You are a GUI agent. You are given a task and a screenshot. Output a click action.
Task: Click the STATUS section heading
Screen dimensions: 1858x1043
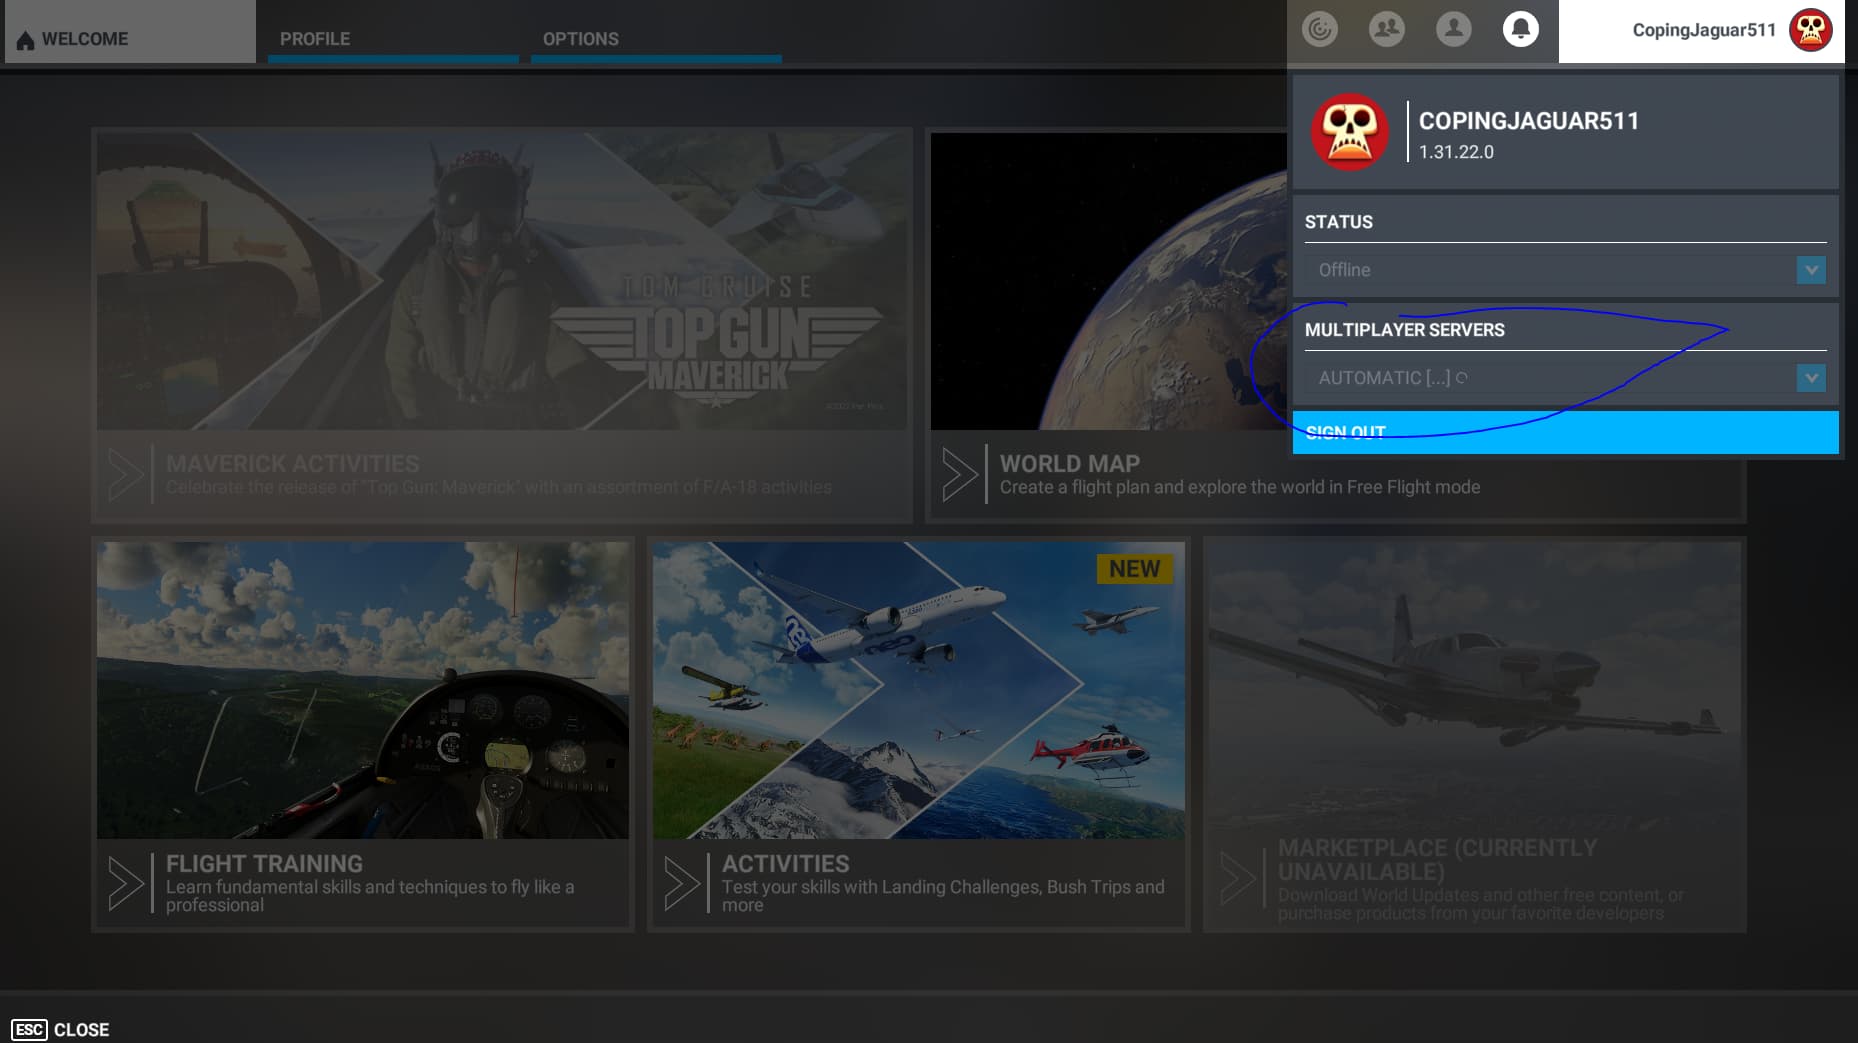(x=1338, y=222)
